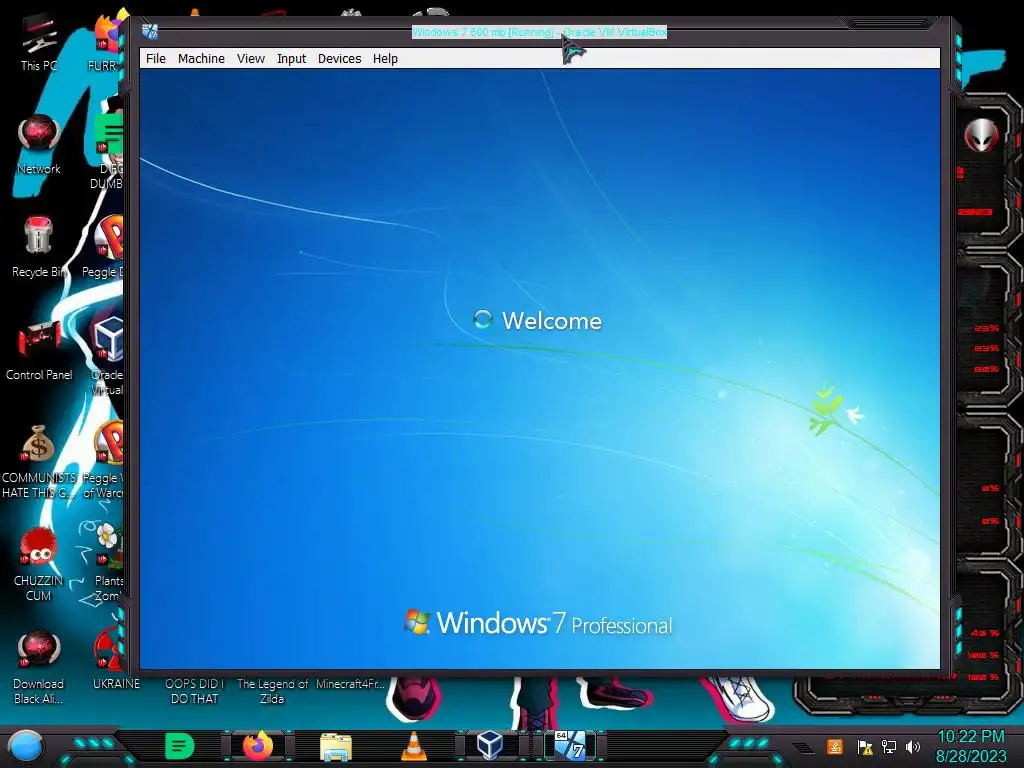
Task: Open the green notes app in taskbar
Action: 180,746
